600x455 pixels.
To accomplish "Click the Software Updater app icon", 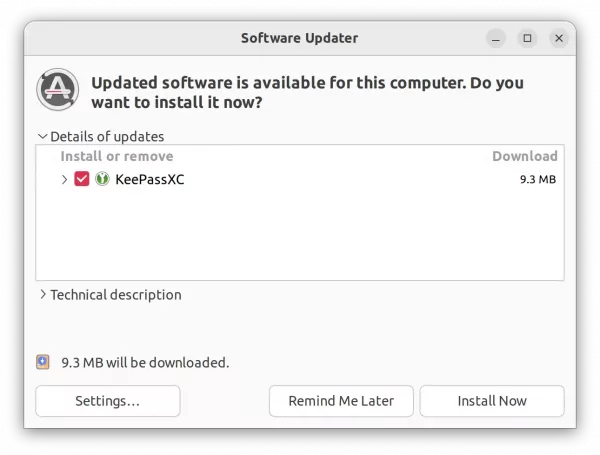I will 57,90.
